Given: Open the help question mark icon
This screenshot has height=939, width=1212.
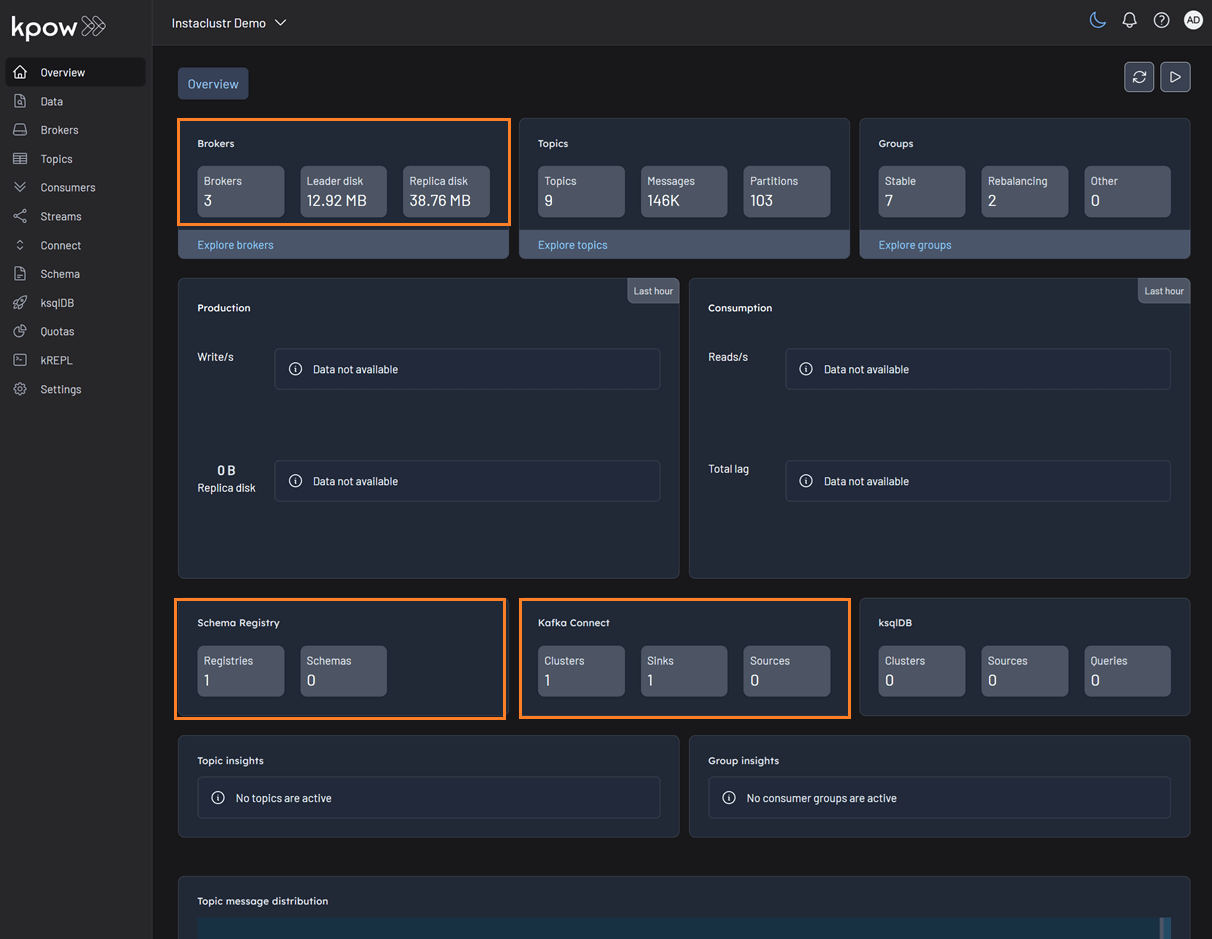Looking at the screenshot, I should pyautogui.click(x=1161, y=20).
